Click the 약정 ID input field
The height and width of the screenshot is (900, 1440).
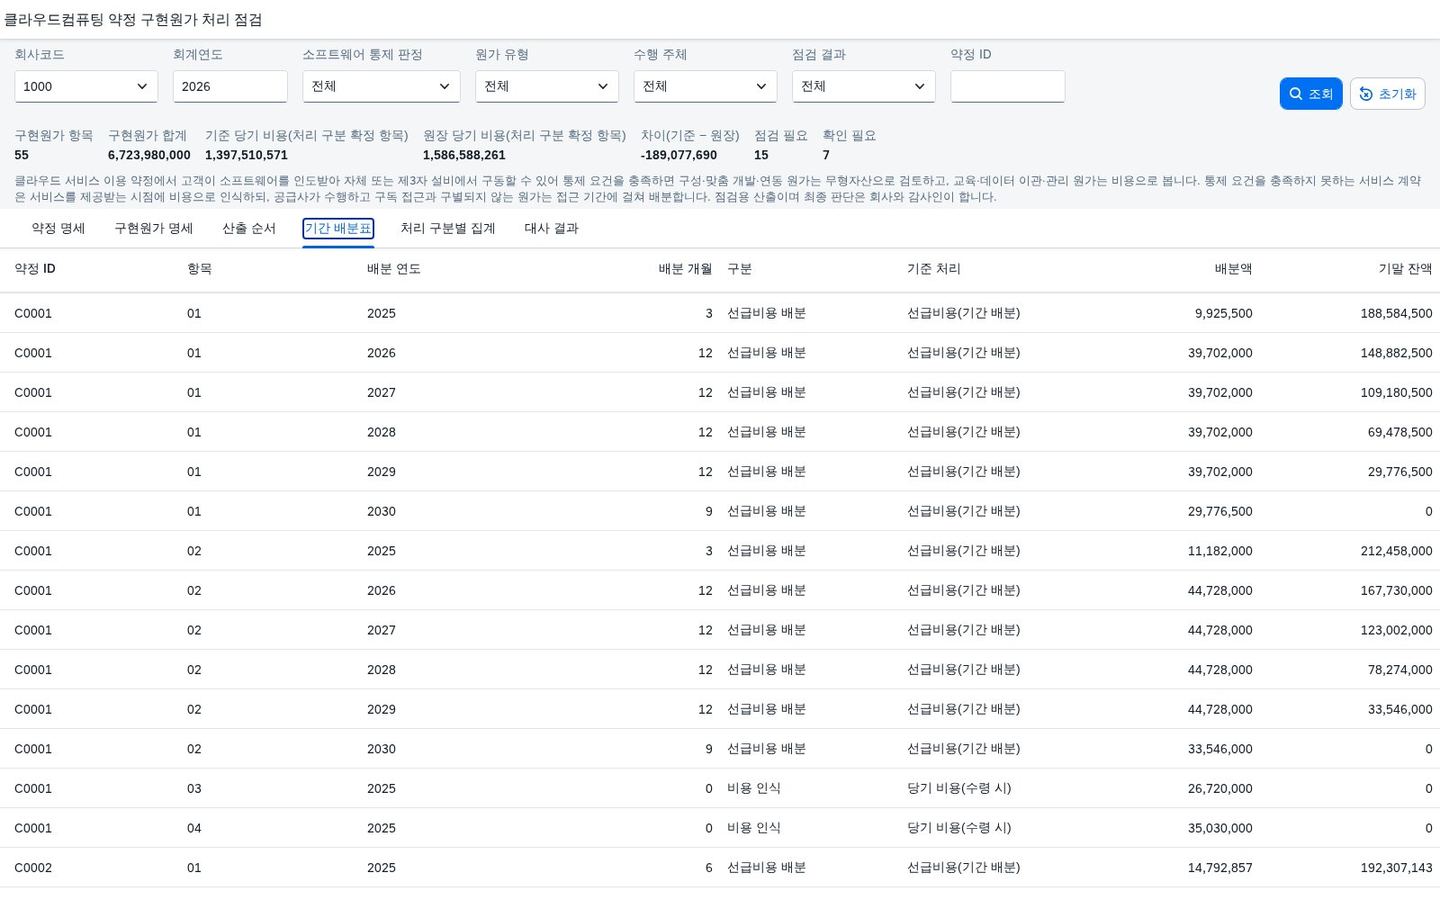tap(1008, 86)
